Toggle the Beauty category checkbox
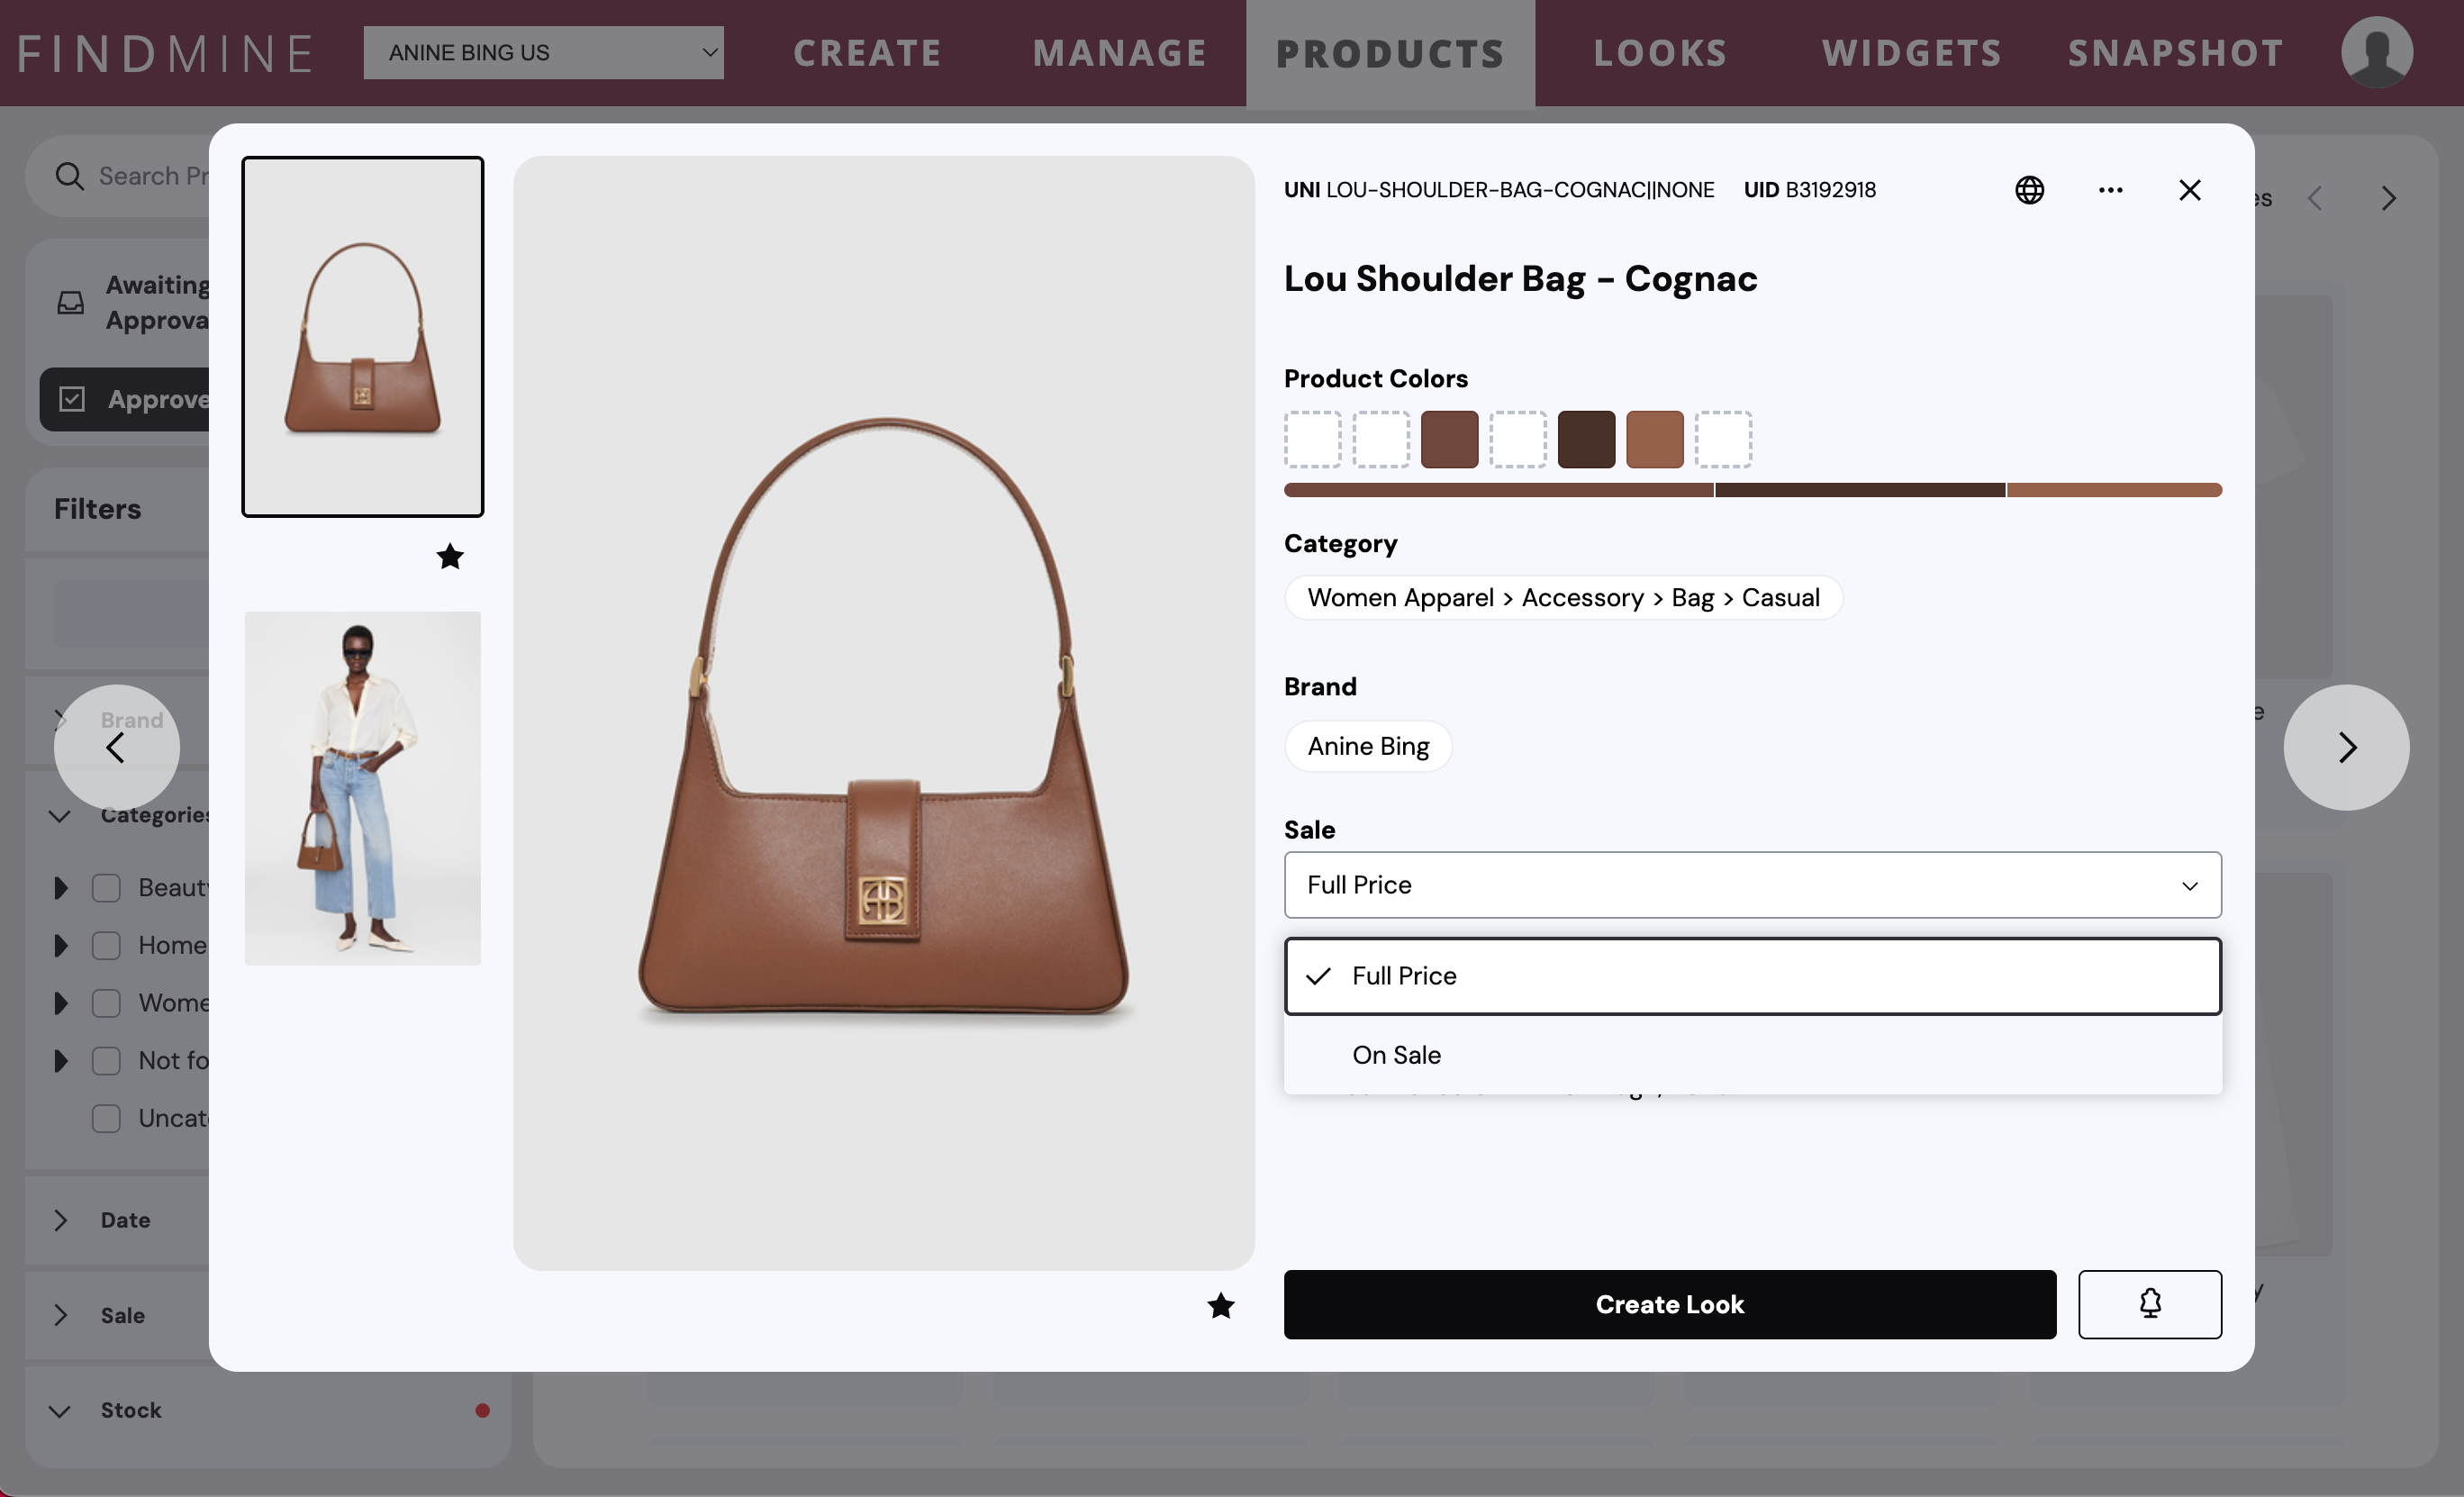This screenshot has width=2464, height=1497. click(106, 888)
